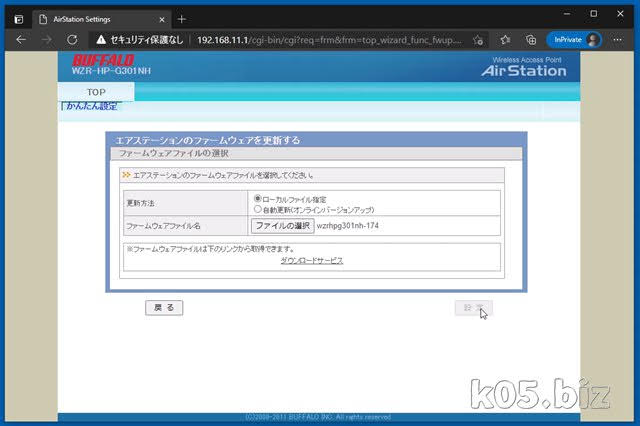Screen dimensions: 640x426
Task: Maximize the browser window
Action: [593, 14]
